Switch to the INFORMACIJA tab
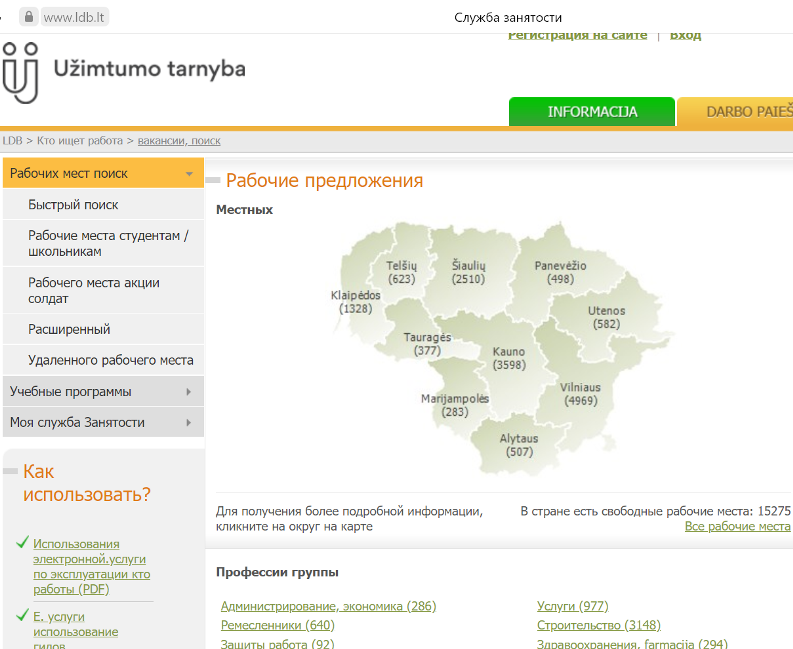The height and width of the screenshot is (649, 793). (592, 111)
